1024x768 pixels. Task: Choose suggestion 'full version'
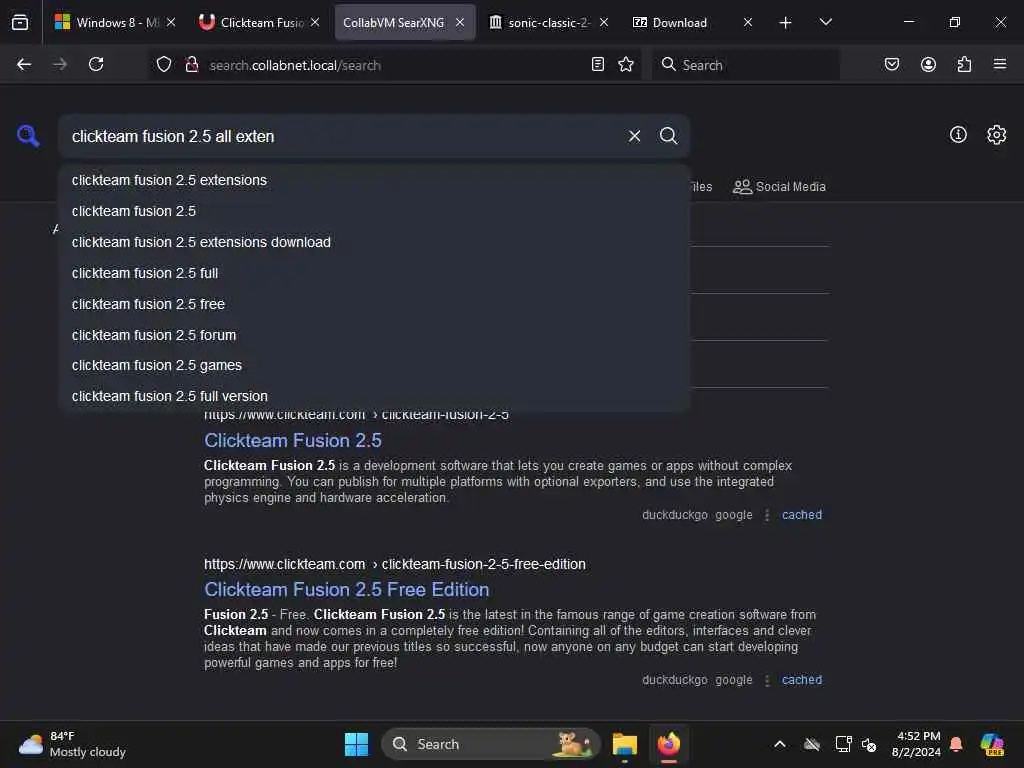374,396
